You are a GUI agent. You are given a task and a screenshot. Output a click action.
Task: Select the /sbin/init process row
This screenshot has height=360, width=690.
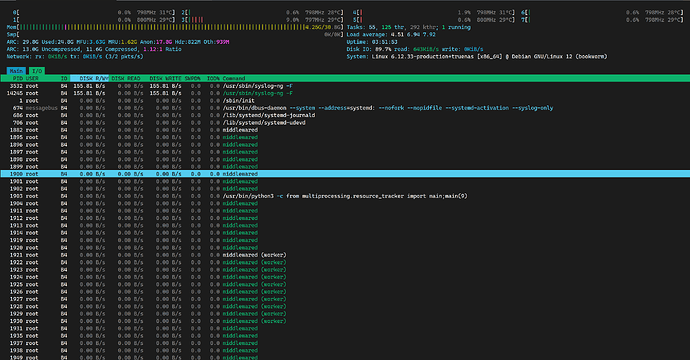pyautogui.click(x=345, y=101)
